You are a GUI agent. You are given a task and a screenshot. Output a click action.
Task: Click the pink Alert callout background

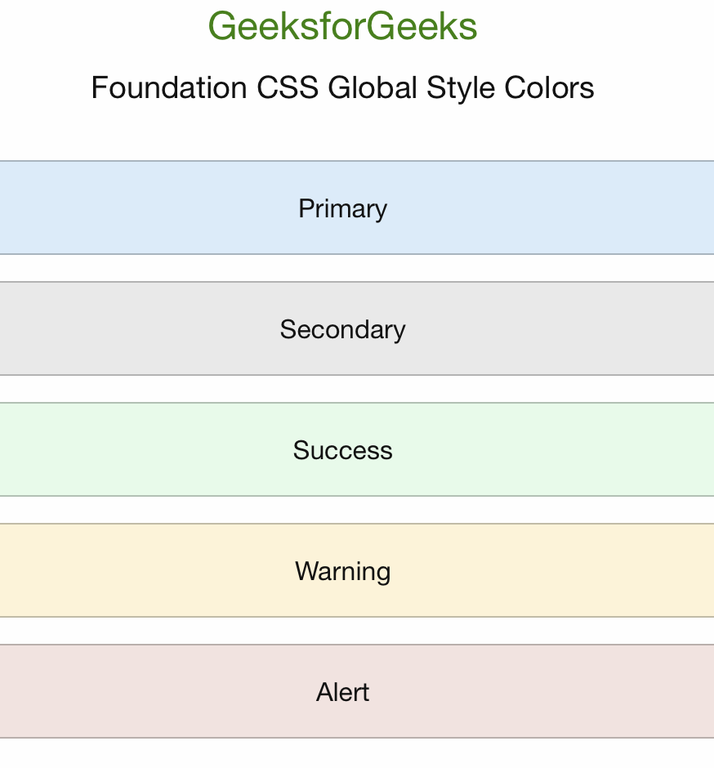tap(120, 692)
